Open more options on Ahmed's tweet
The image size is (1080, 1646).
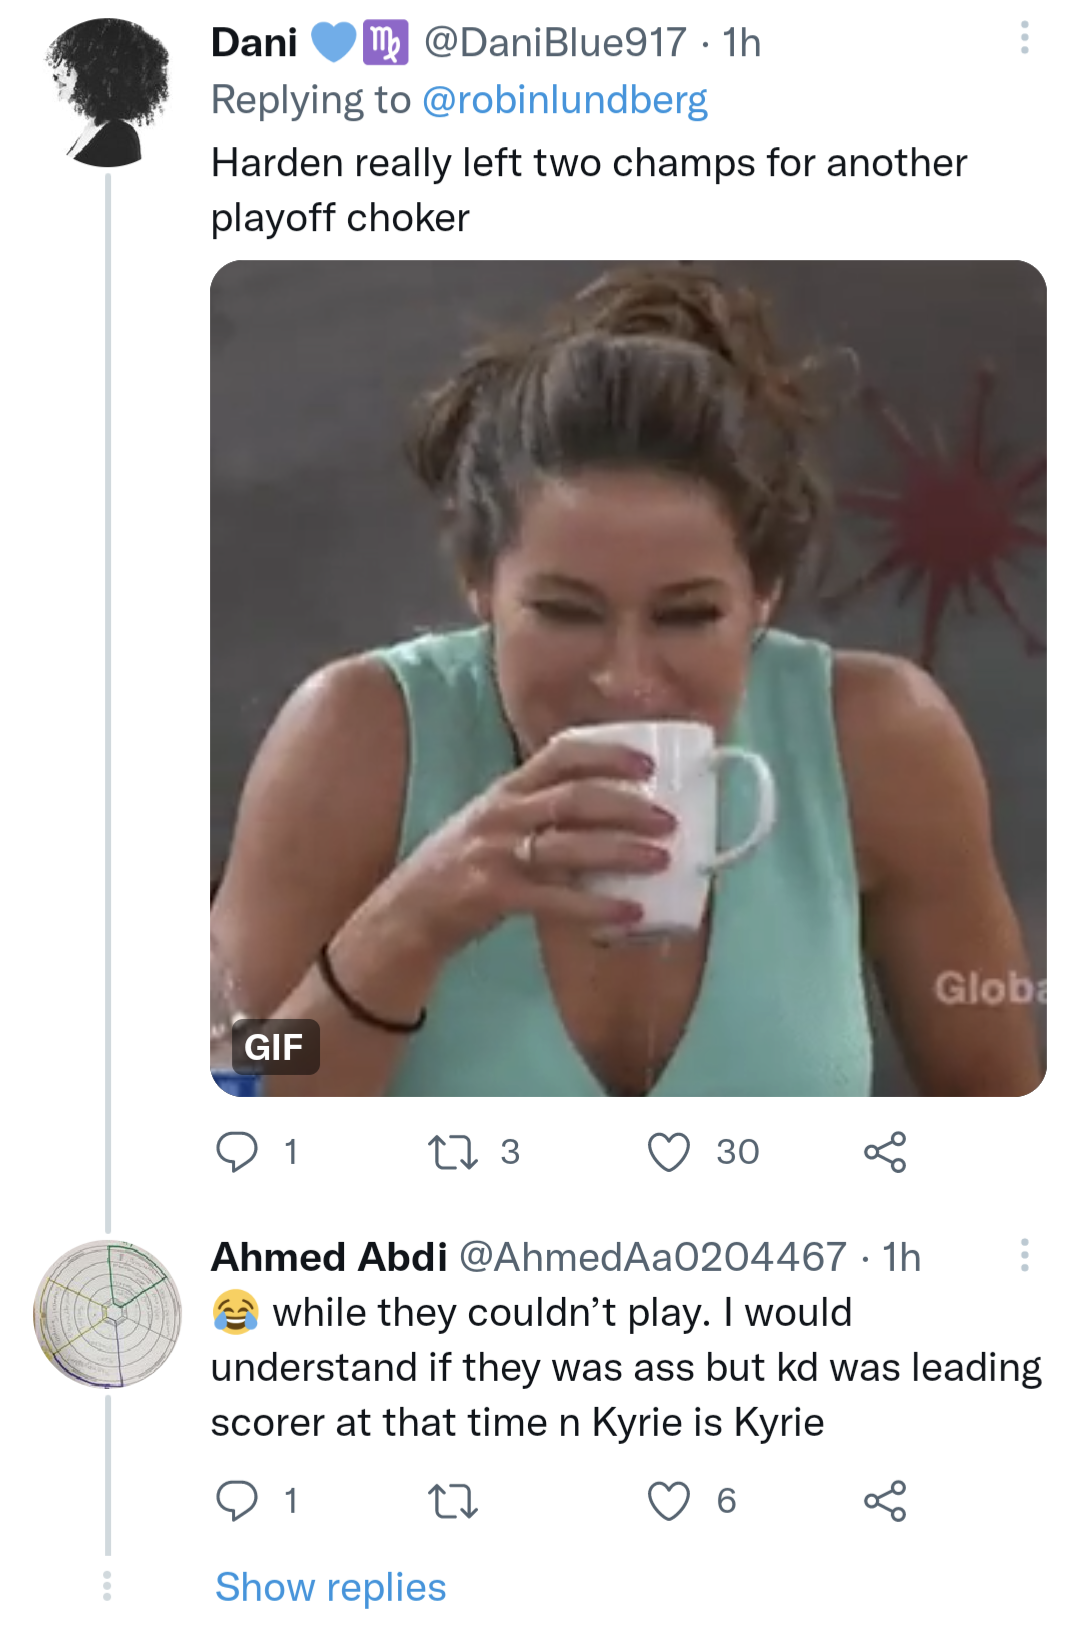click(x=1024, y=1255)
